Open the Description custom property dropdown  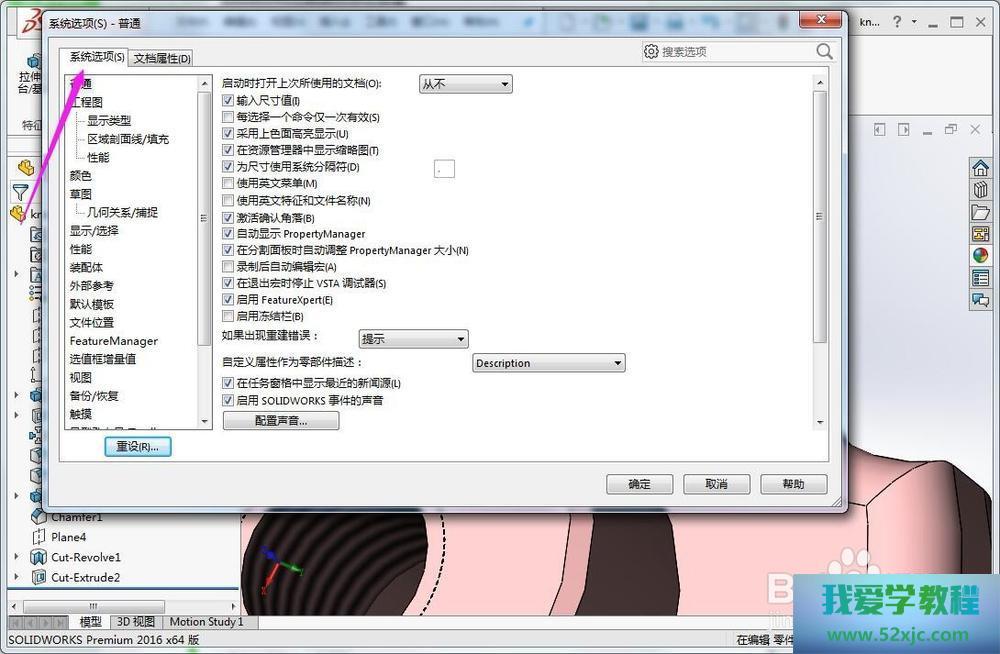tap(548, 363)
